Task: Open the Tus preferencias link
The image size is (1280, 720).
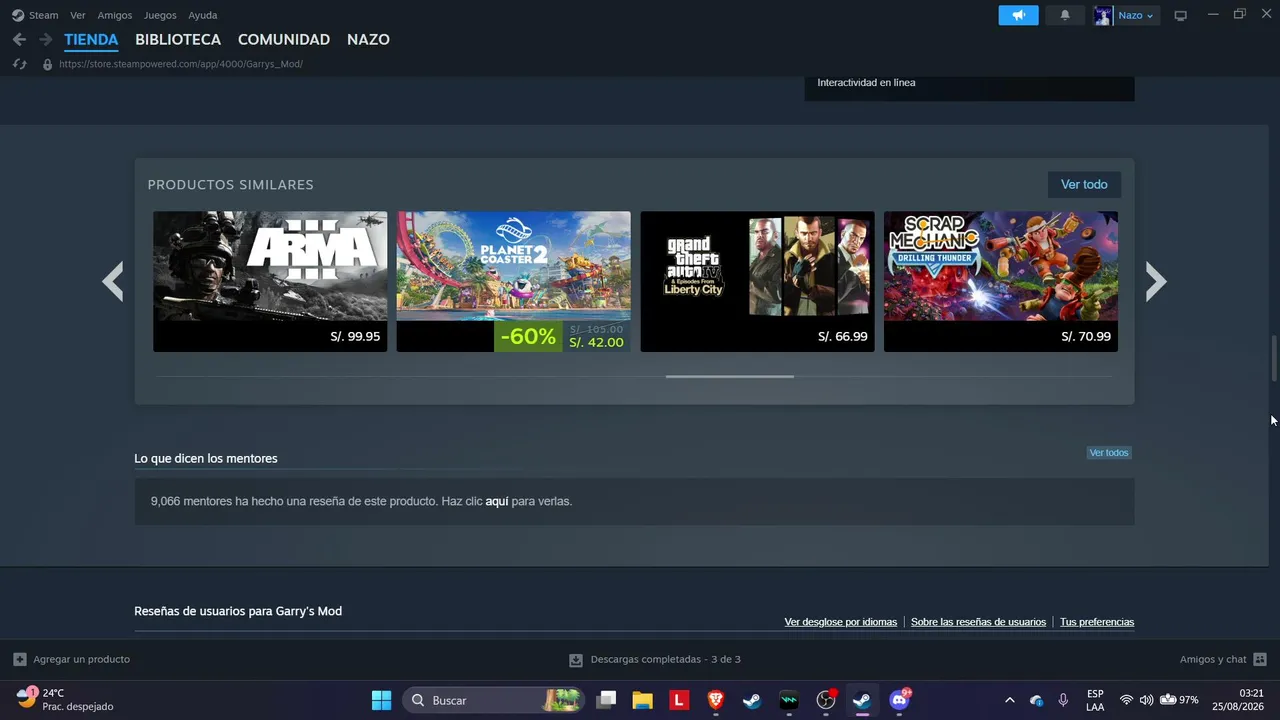Action: pos(1097,622)
